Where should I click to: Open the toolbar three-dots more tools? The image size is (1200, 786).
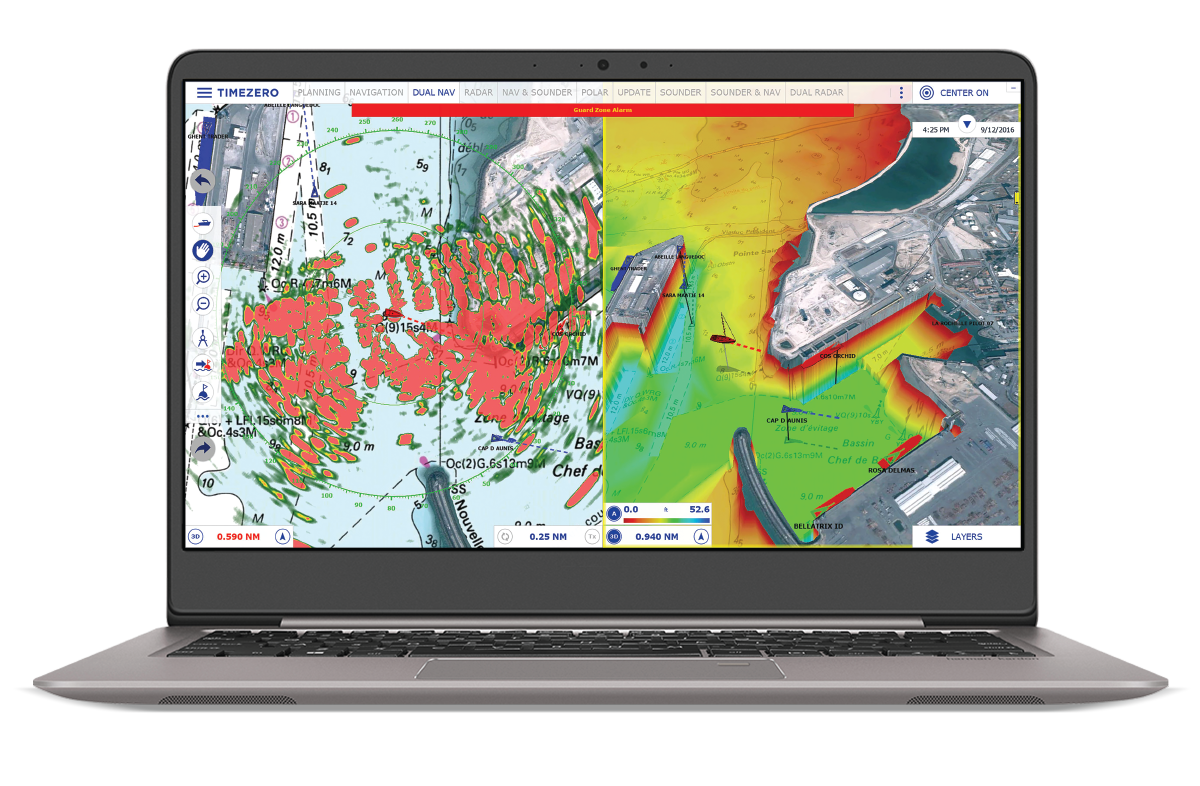pyautogui.click(x=202, y=416)
